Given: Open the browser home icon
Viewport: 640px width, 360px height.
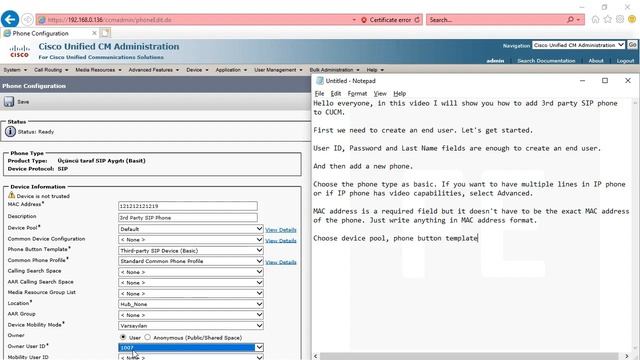Looking at the screenshot, I should tap(595, 19).
